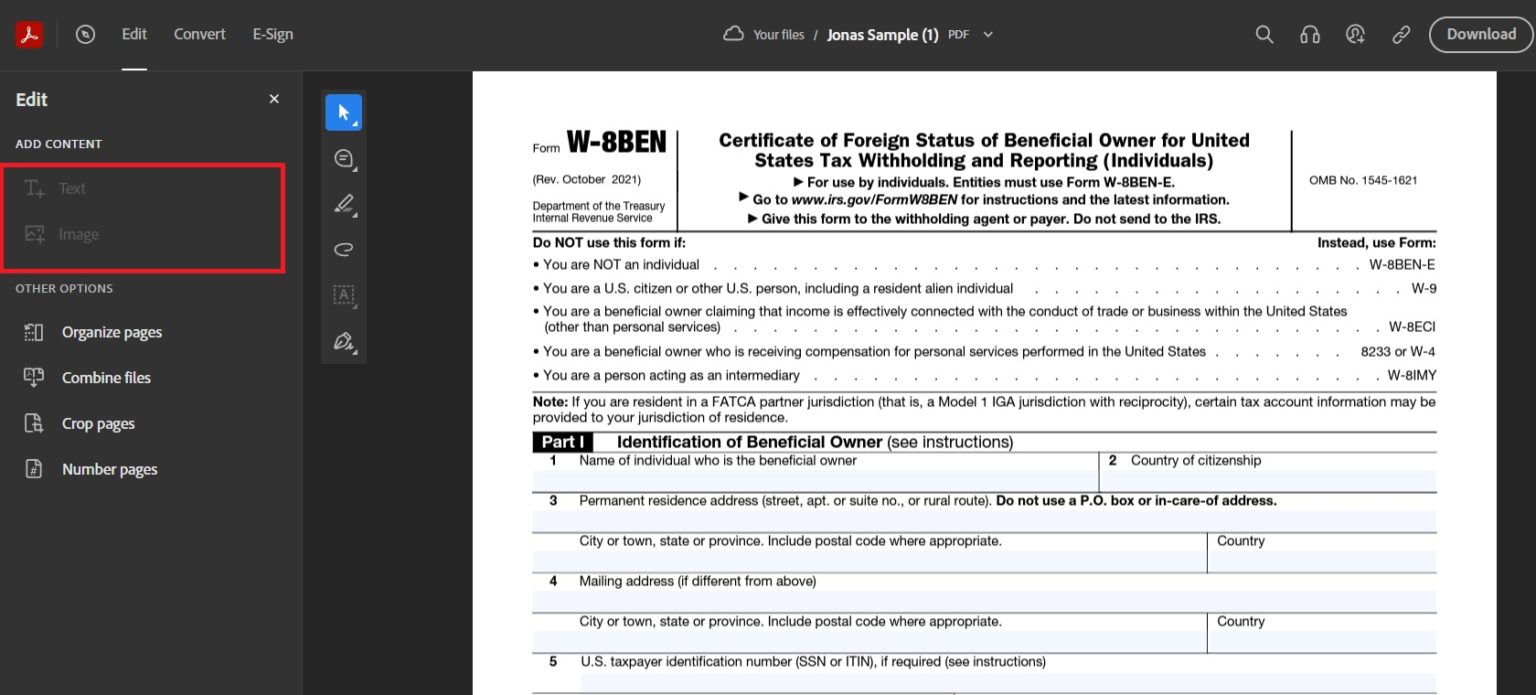Open the add people sharing icon
The height and width of the screenshot is (695, 1536).
pyautogui.click(x=1355, y=33)
